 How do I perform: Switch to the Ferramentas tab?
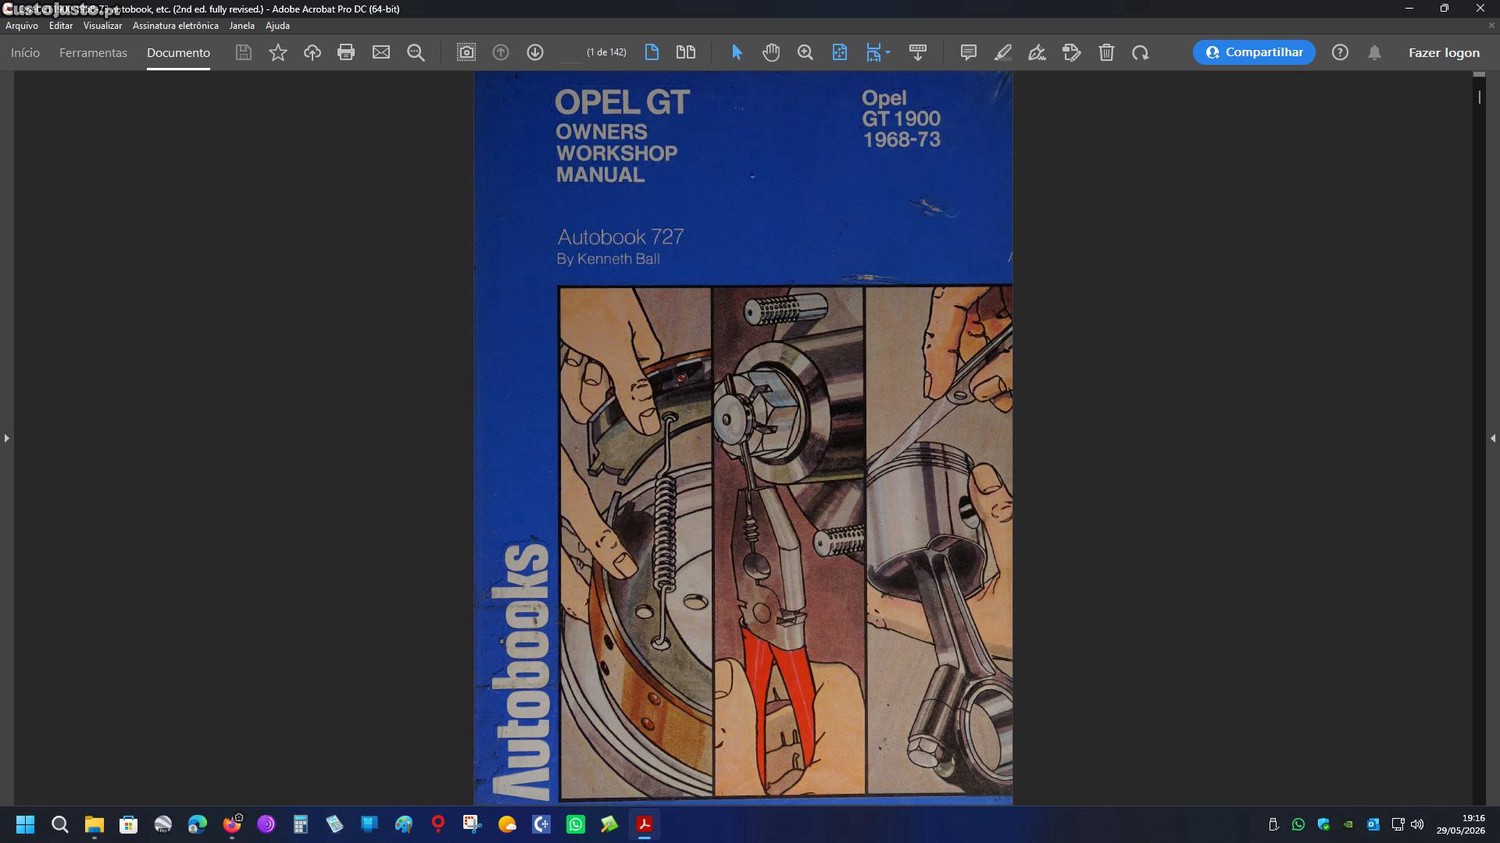click(x=93, y=52)
